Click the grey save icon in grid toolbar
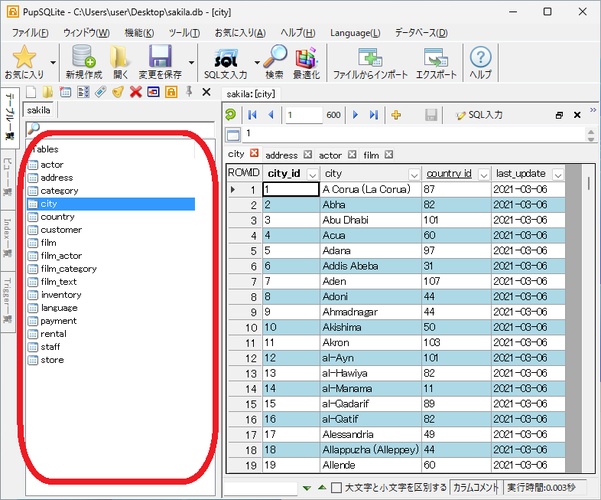Viewport: 601px width, 500px height. pyautogui.click(x=431, y=115)
